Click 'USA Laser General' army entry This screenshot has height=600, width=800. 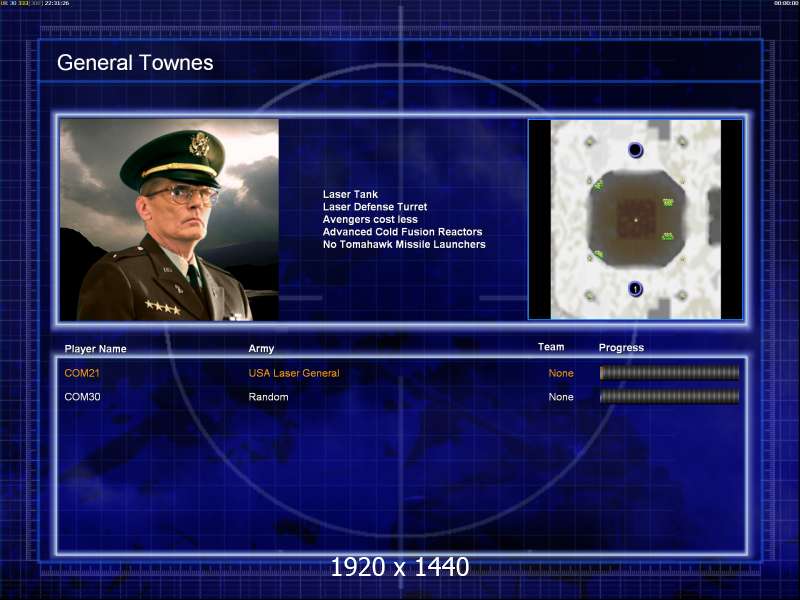(294, 373)
